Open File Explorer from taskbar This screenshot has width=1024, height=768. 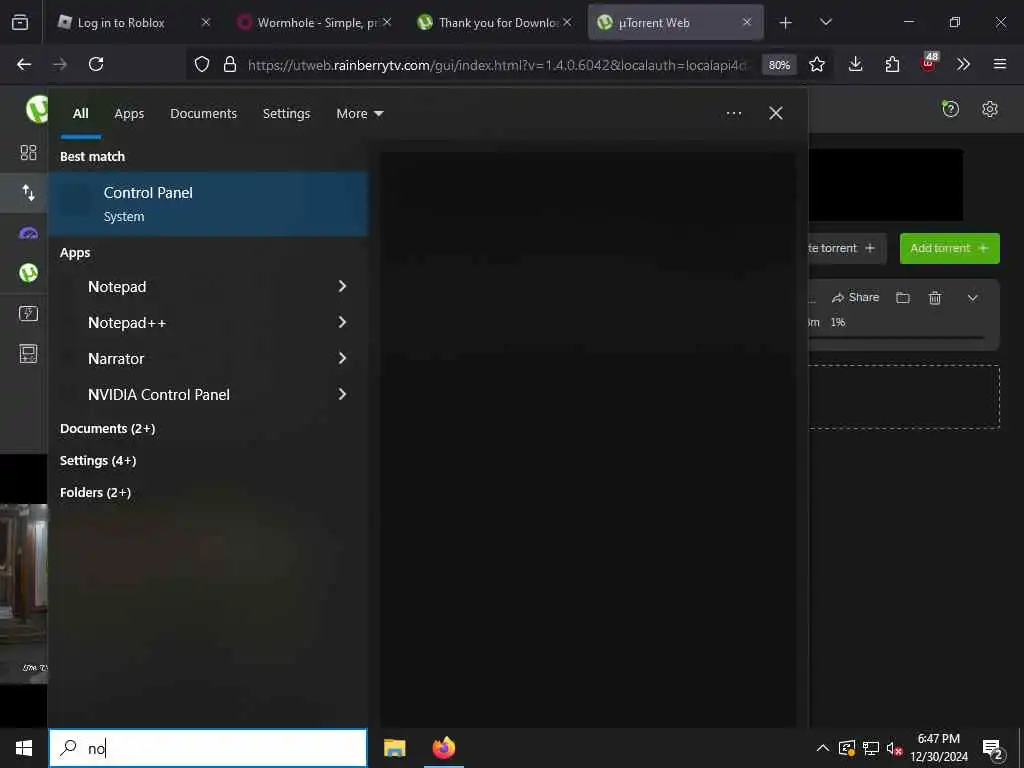(x=394, y=748)
